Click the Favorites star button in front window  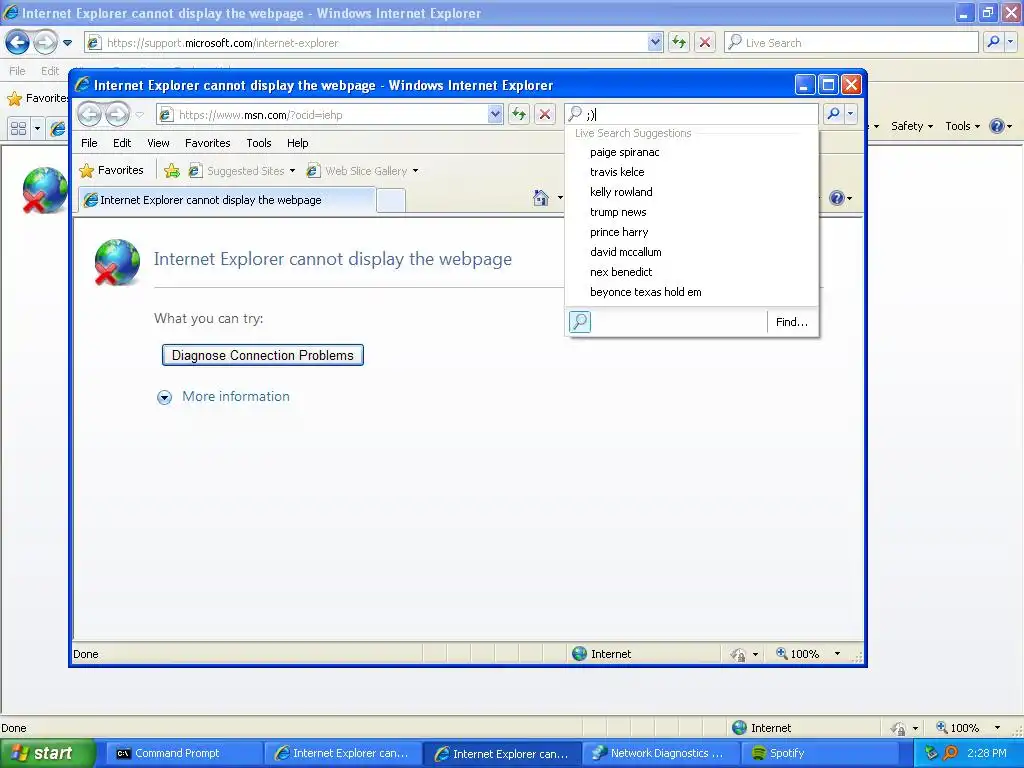(112, 170)
